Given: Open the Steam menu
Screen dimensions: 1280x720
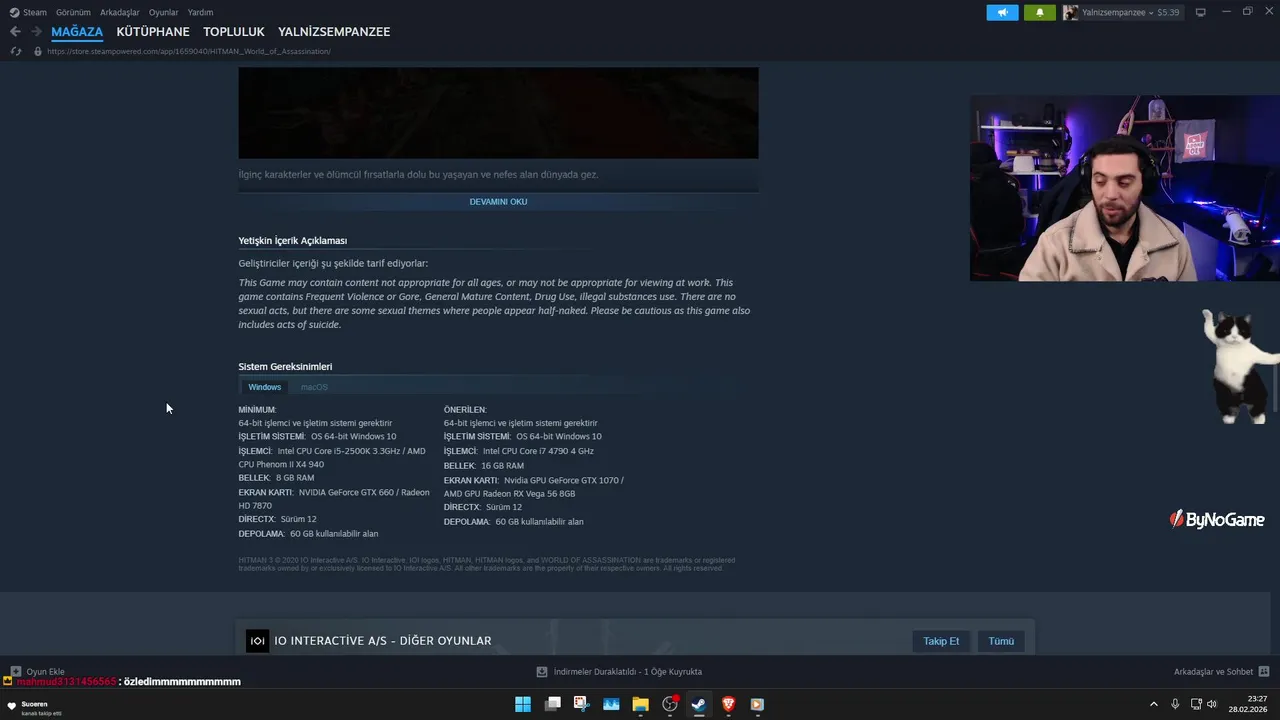Looking at the screenshot, I should 28,12.
